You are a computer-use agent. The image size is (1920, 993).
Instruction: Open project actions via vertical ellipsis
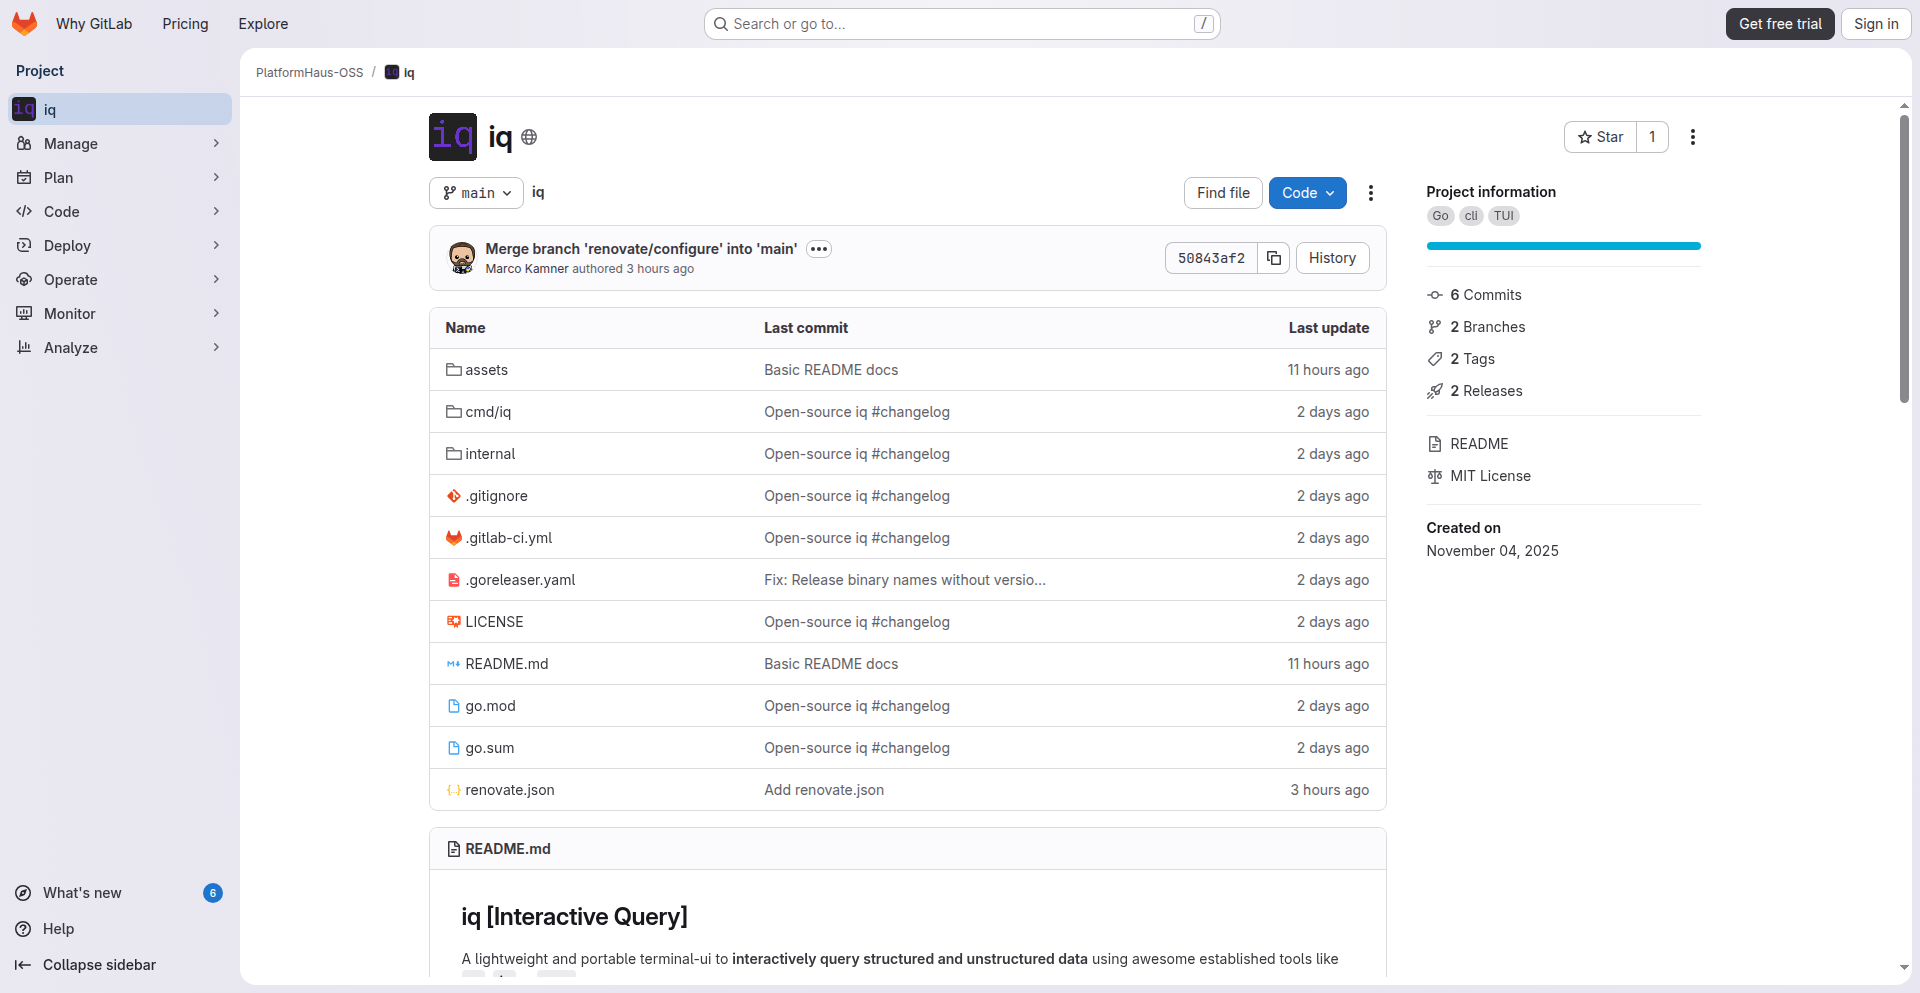[x=1692, y=137]
